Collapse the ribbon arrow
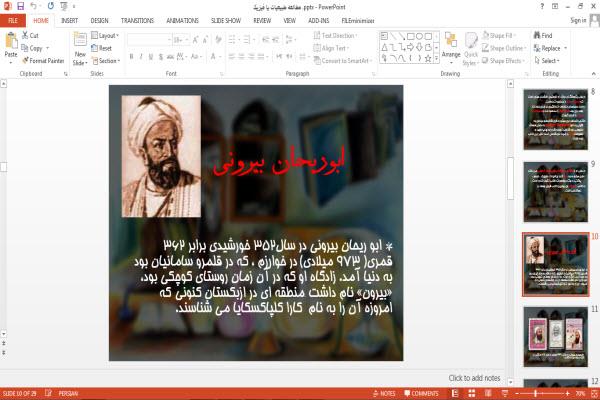Screen dimensions: 600x400 [593, 73]
